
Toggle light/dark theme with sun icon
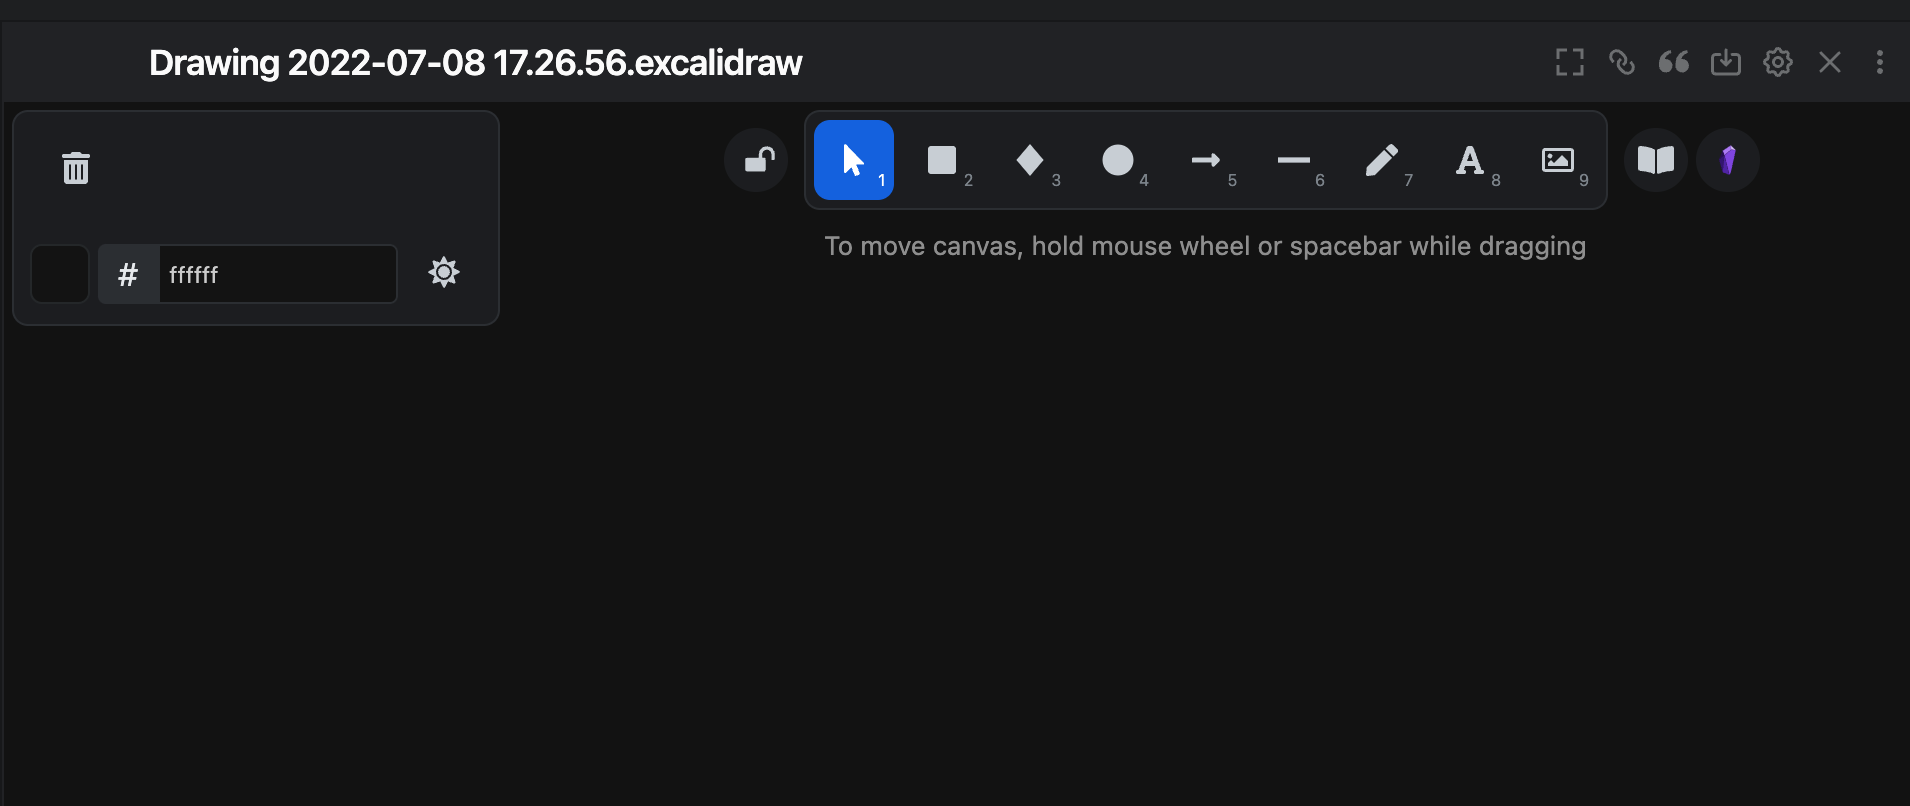click(443, 272)
